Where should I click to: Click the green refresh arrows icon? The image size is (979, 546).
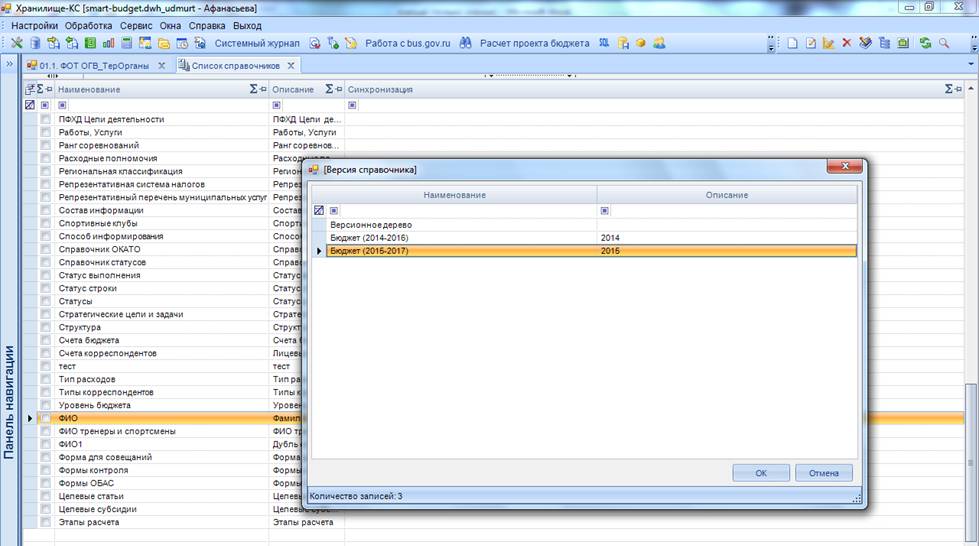(x=925, y=44)
